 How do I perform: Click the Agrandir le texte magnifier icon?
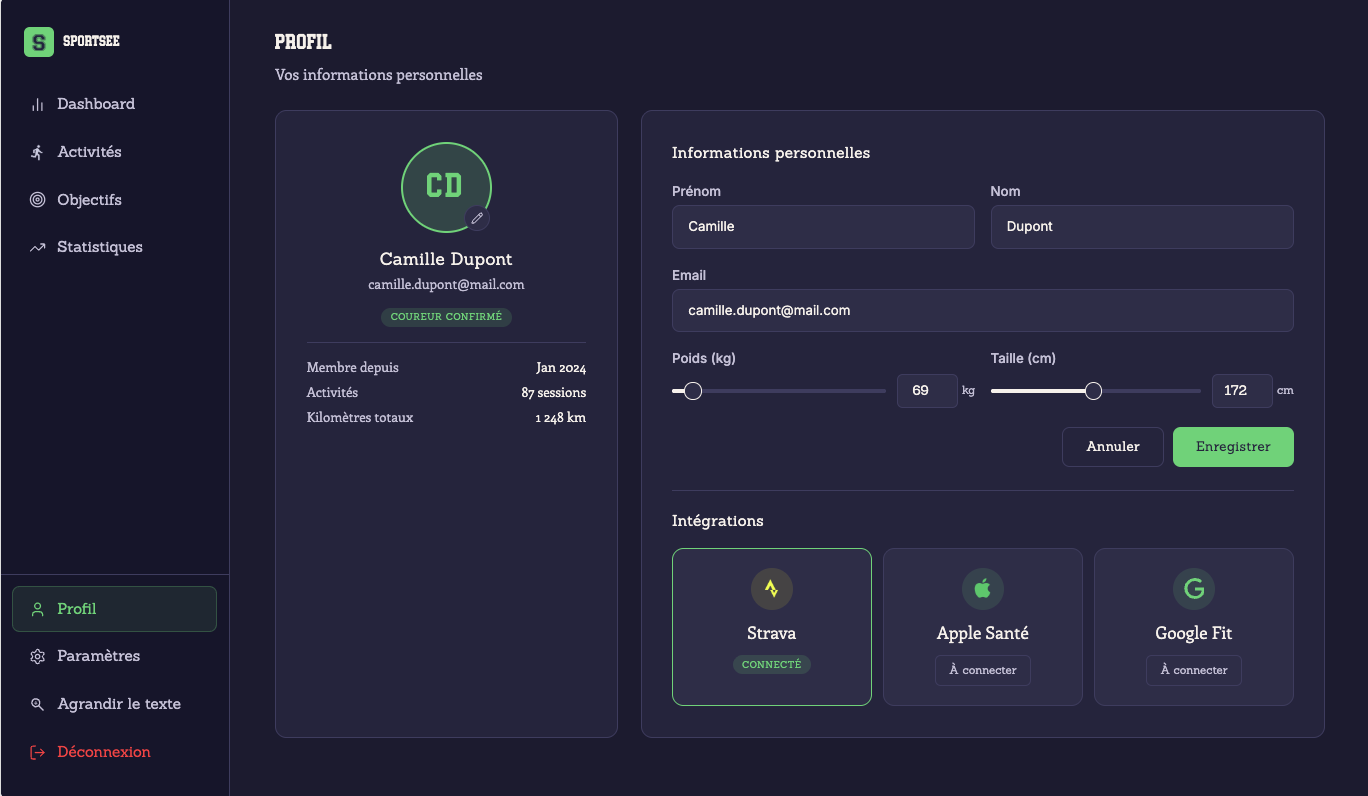tap(38, 704)
